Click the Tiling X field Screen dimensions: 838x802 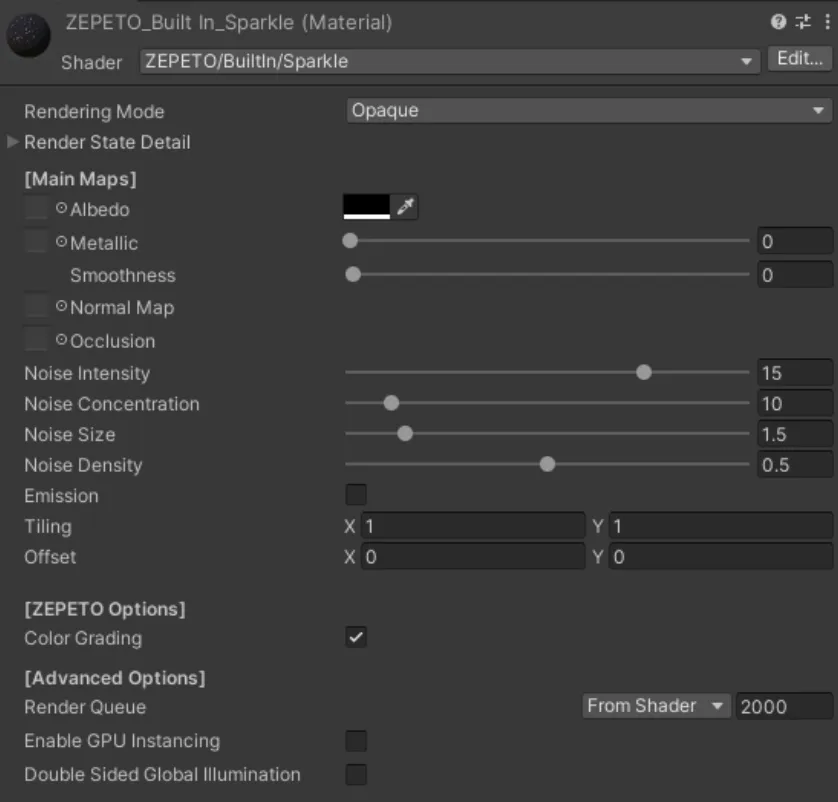point(473,526)
